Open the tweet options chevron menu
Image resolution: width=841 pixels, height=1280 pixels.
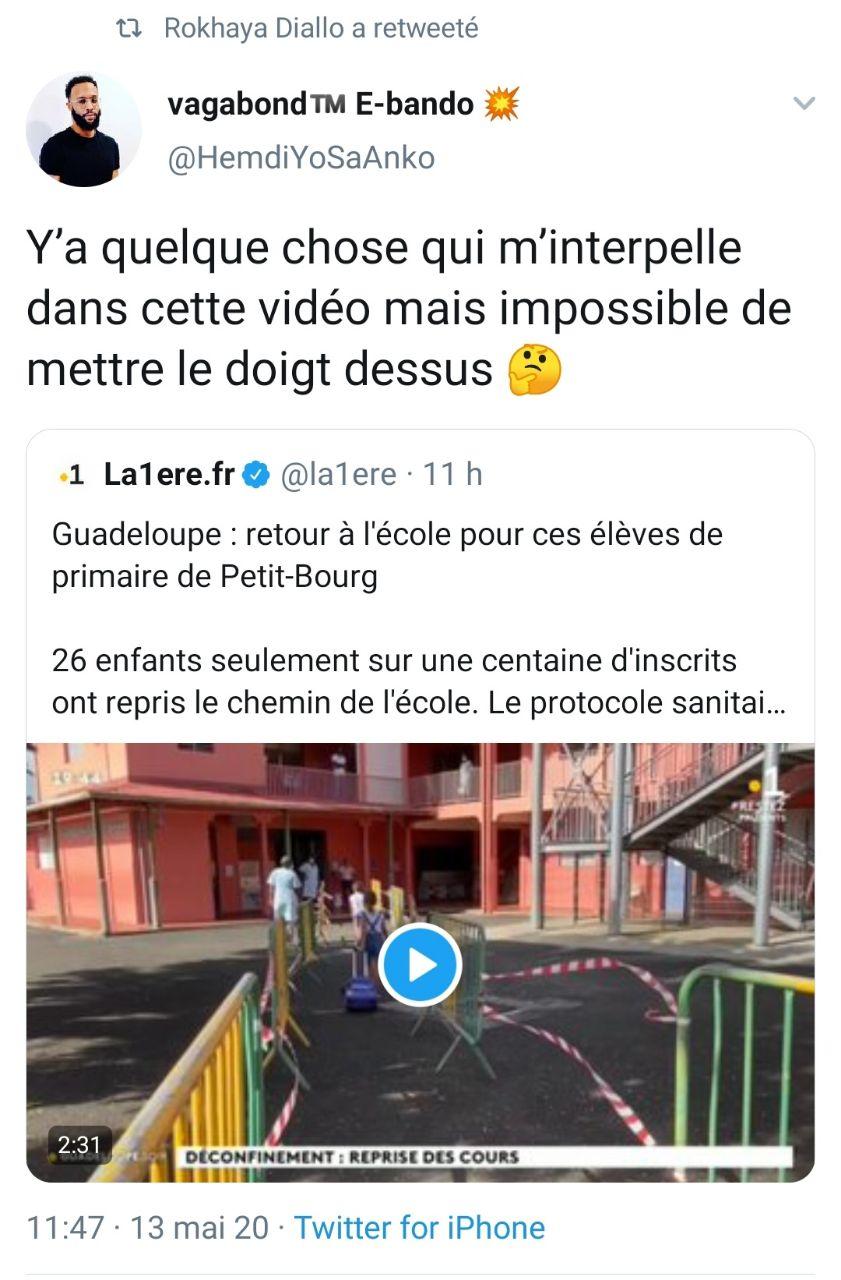803,103
